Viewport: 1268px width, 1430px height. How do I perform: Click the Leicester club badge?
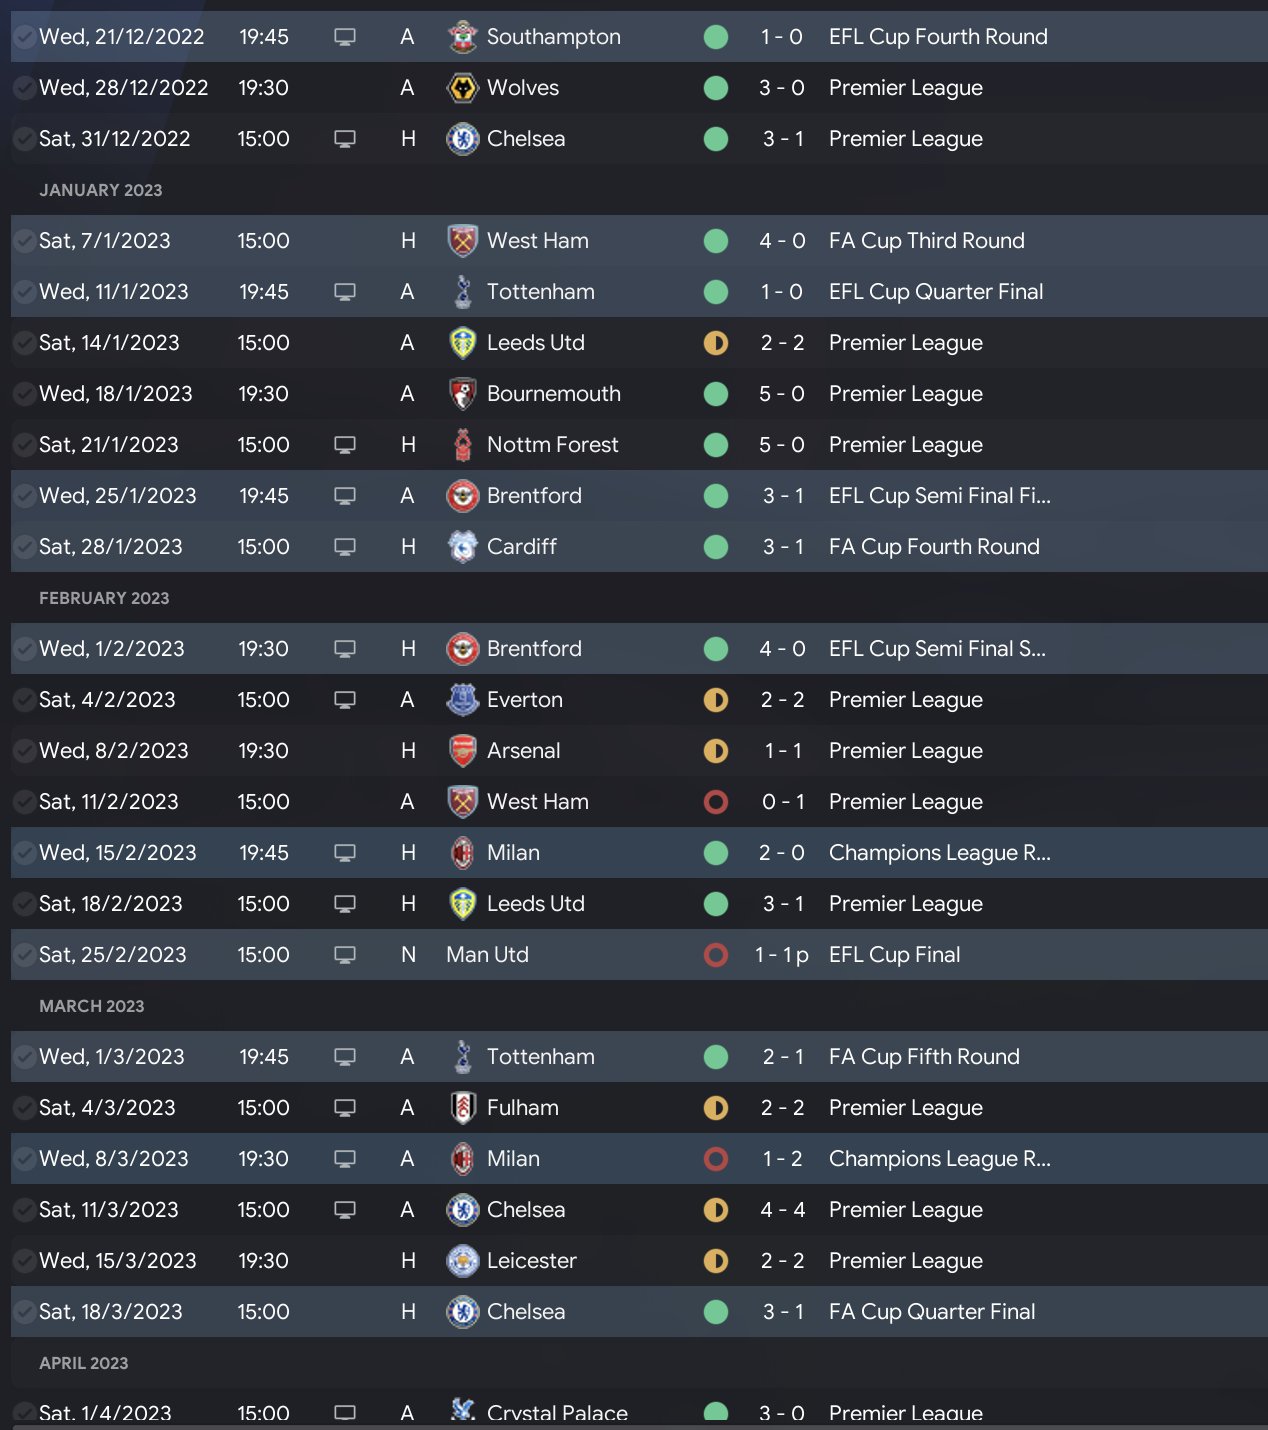tap(462, 1261)
